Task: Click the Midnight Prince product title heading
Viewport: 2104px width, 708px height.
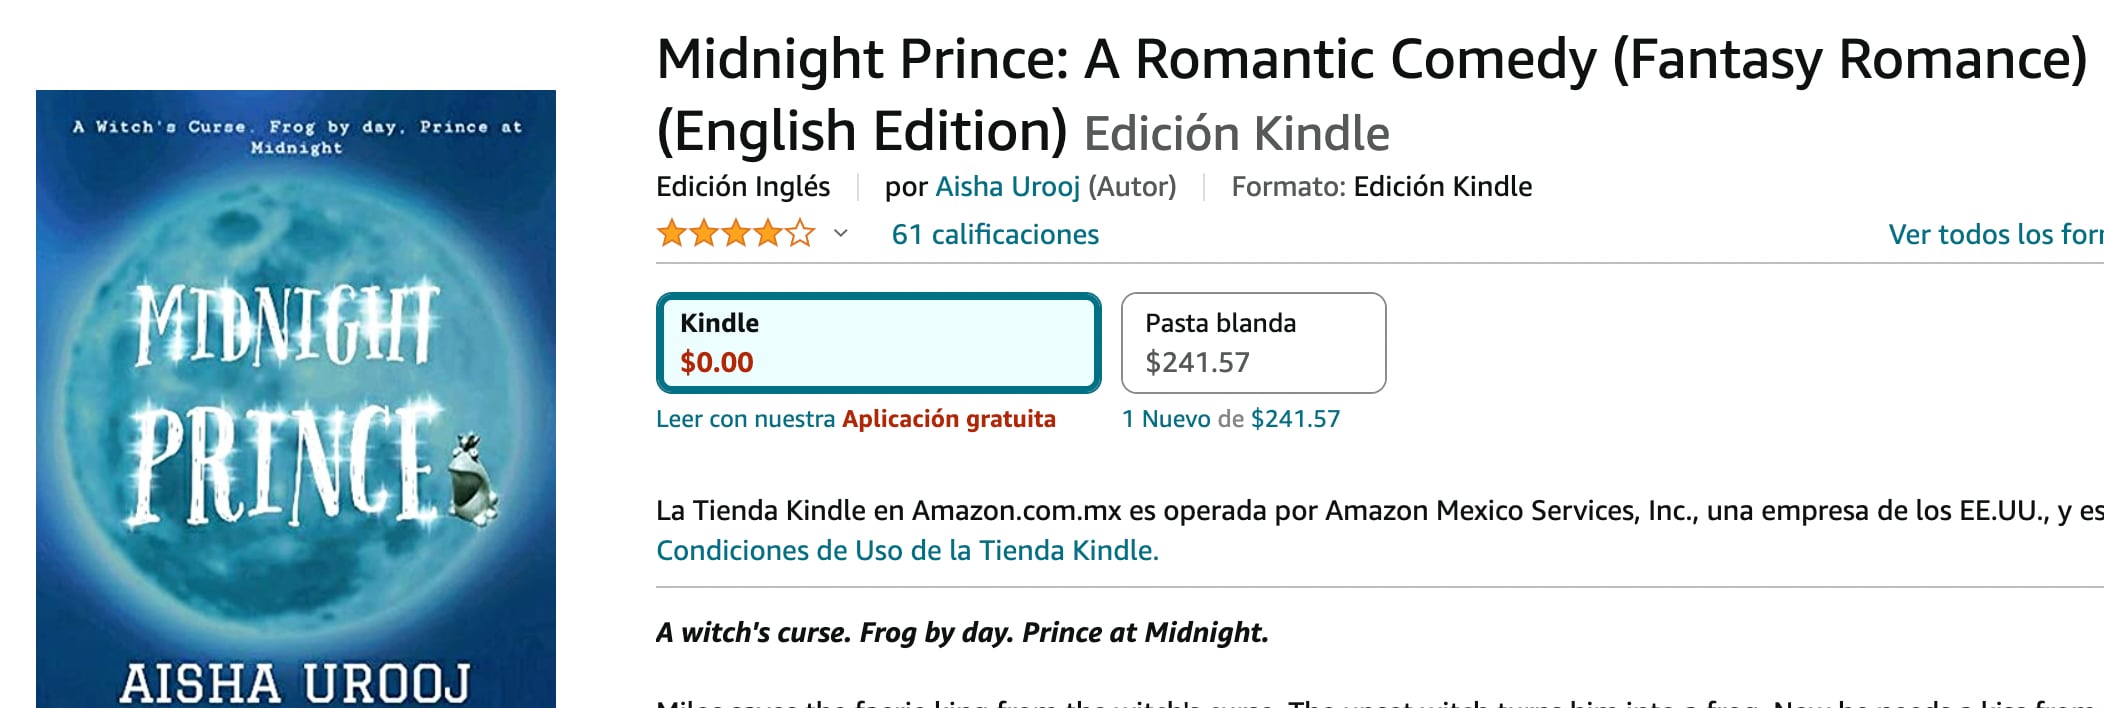Action: 1370,60
